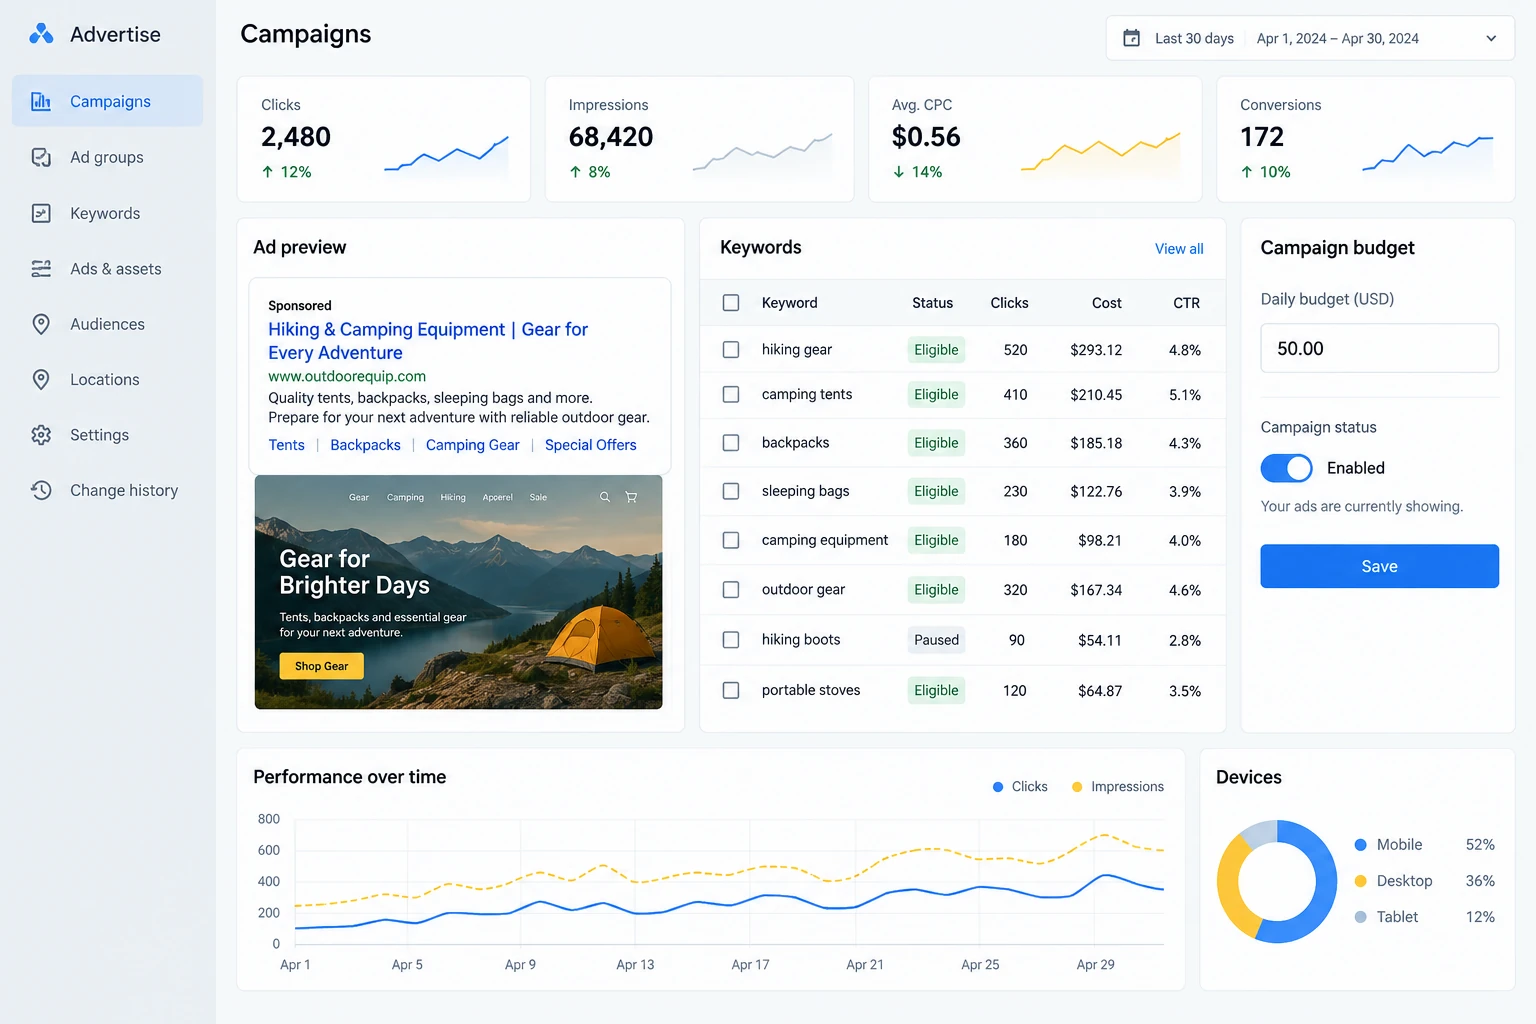
Task: Open Ad groups in the sidebar
Action: pyautogui.click(x=107, y=157)
